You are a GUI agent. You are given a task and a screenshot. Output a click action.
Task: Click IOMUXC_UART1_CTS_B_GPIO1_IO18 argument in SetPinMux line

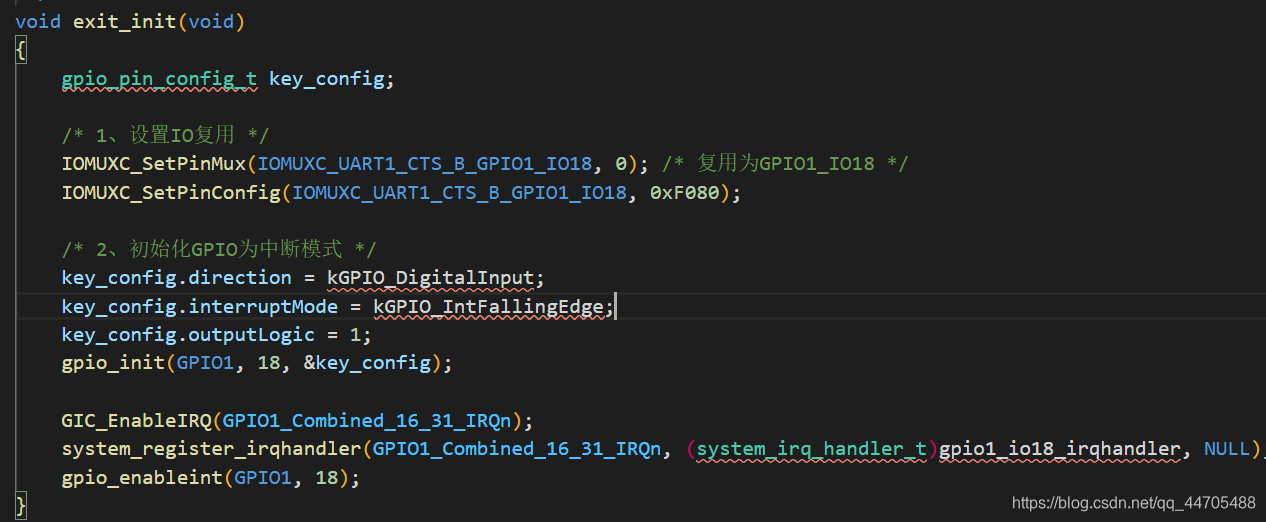pos(425,164)
